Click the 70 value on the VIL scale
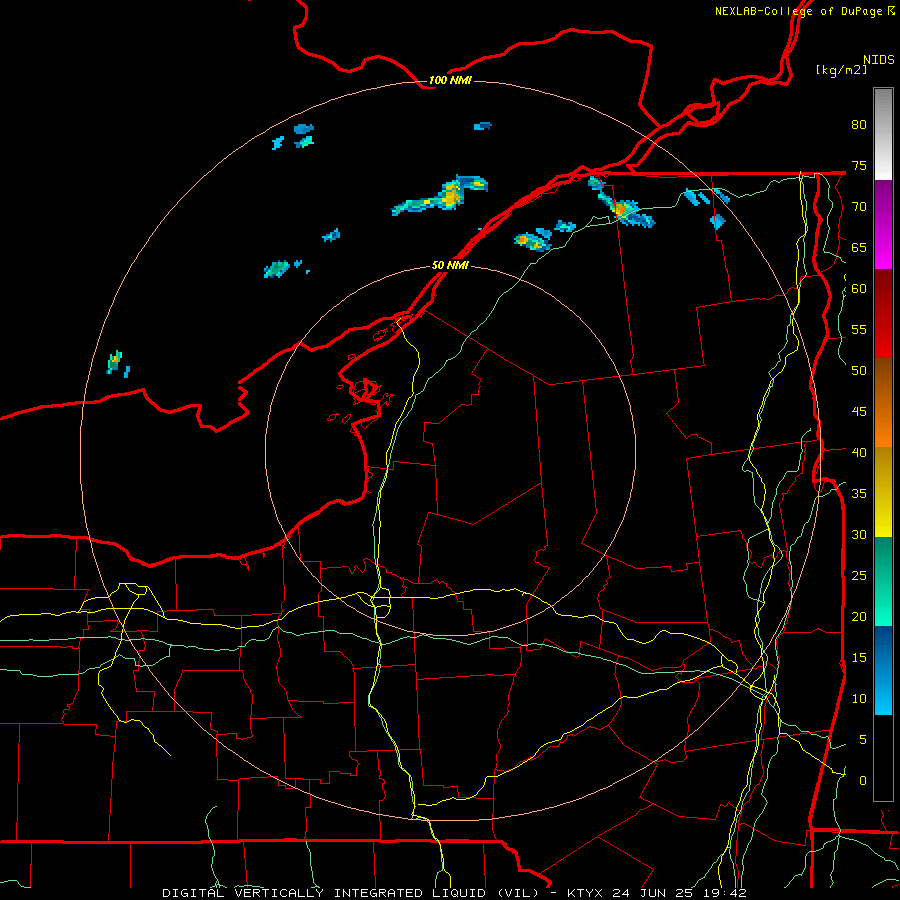The height and width of the screenshot is (900, 900). [859, 207]
